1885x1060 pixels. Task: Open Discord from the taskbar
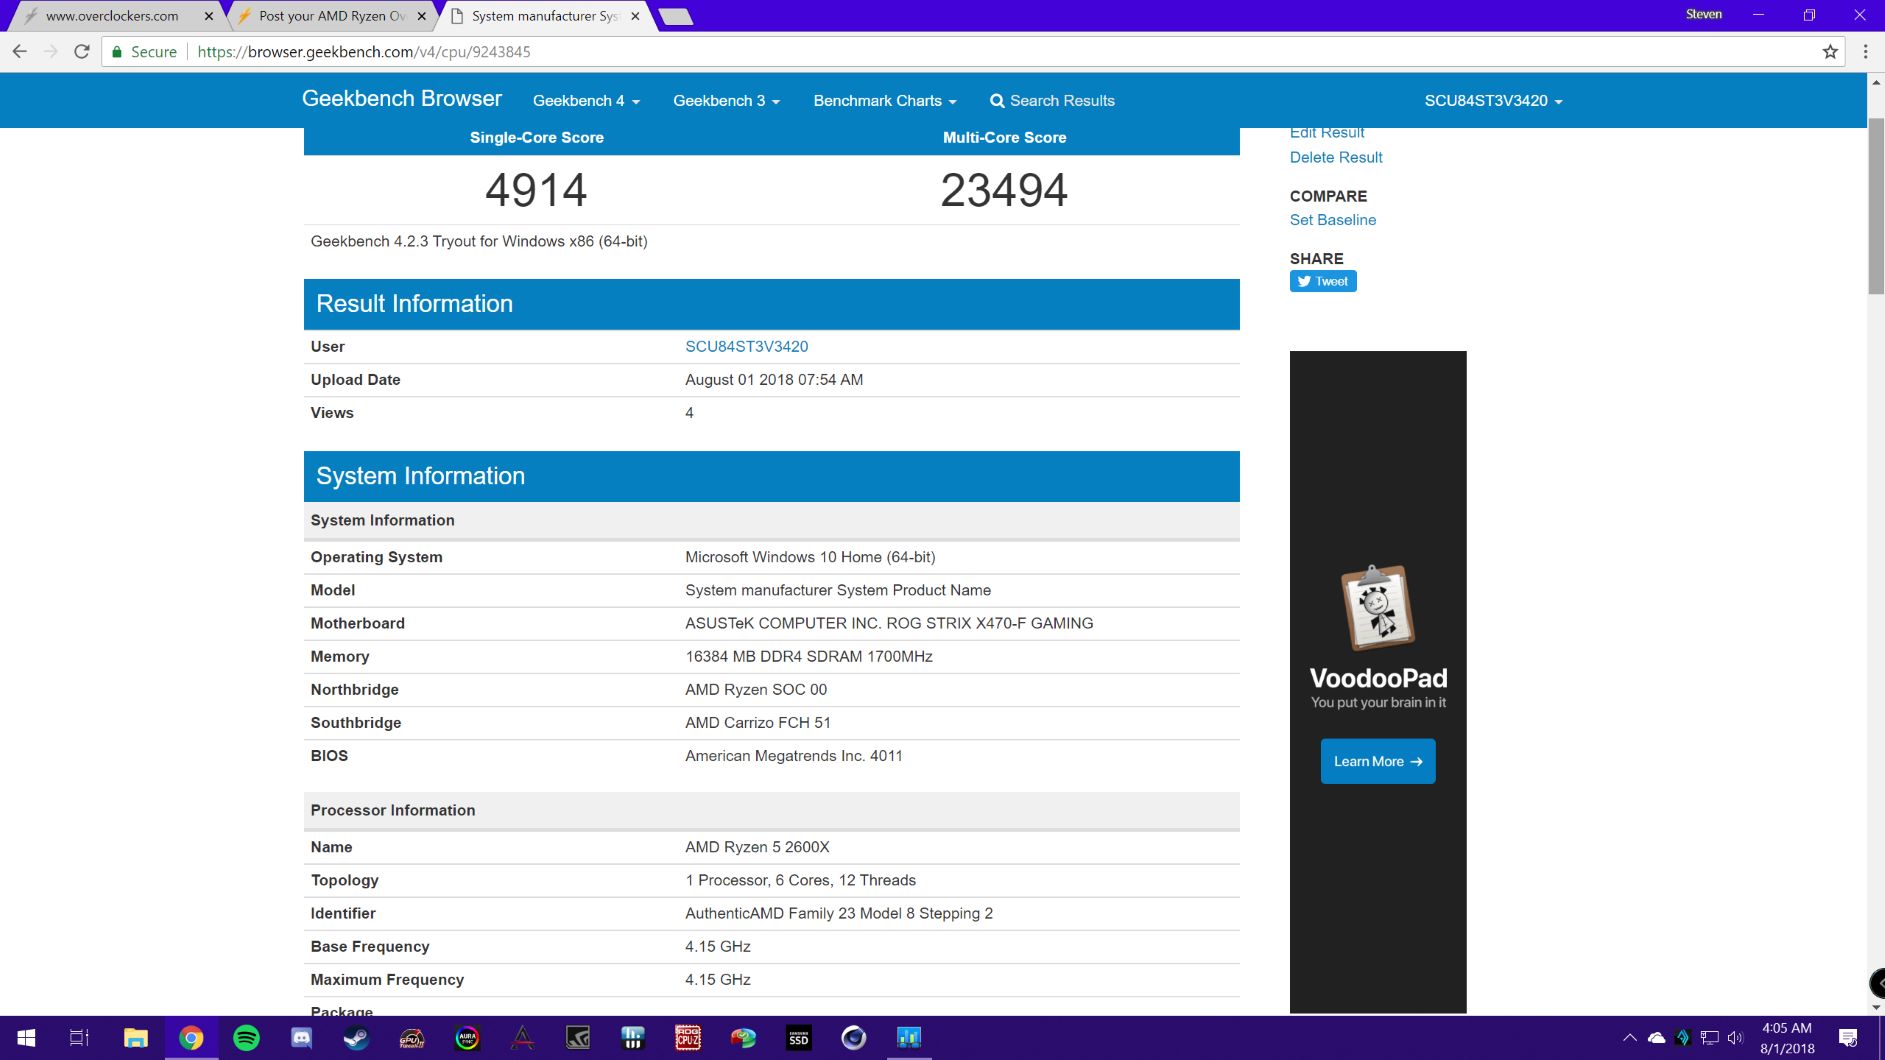click(x=301, y=1038)
